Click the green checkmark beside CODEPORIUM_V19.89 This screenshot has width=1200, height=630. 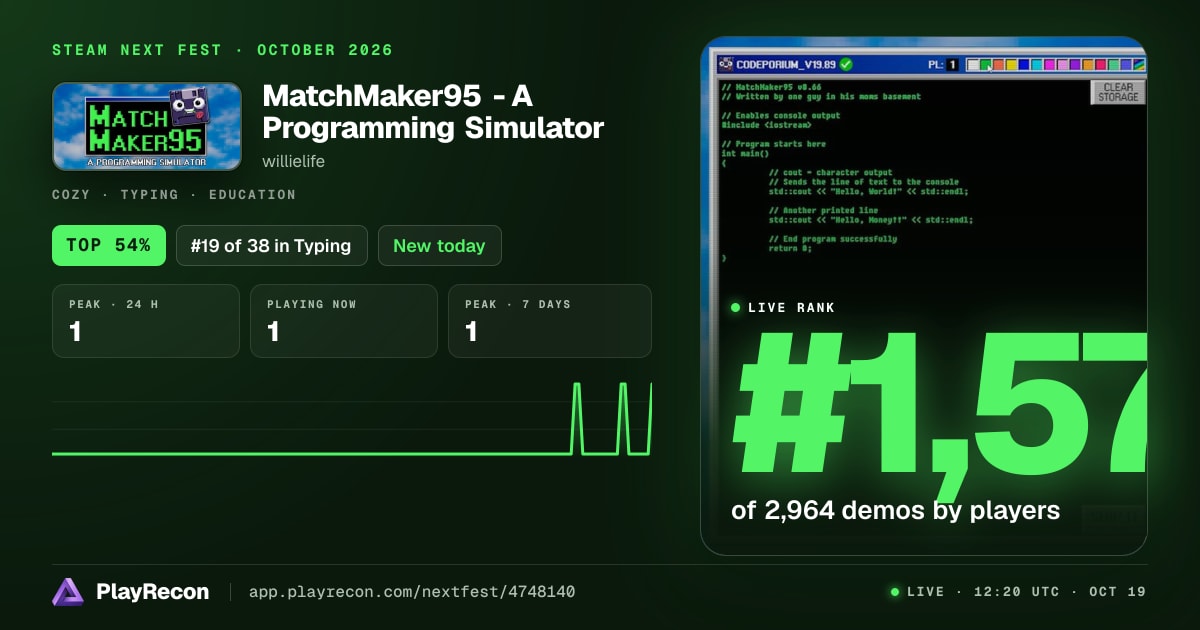coord(846,64)
